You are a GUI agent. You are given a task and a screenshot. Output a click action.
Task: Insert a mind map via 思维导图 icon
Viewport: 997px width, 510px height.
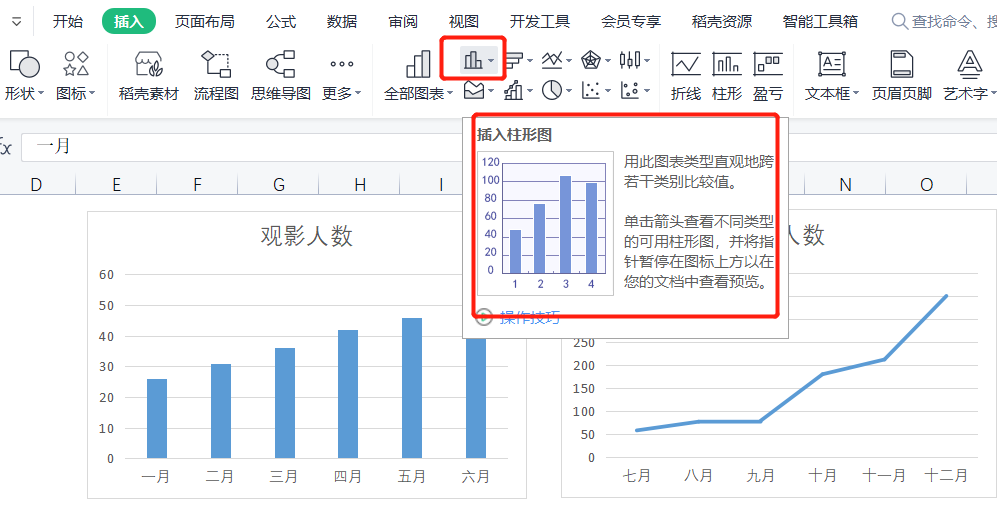pyautogui.click(x=280, y=64)
